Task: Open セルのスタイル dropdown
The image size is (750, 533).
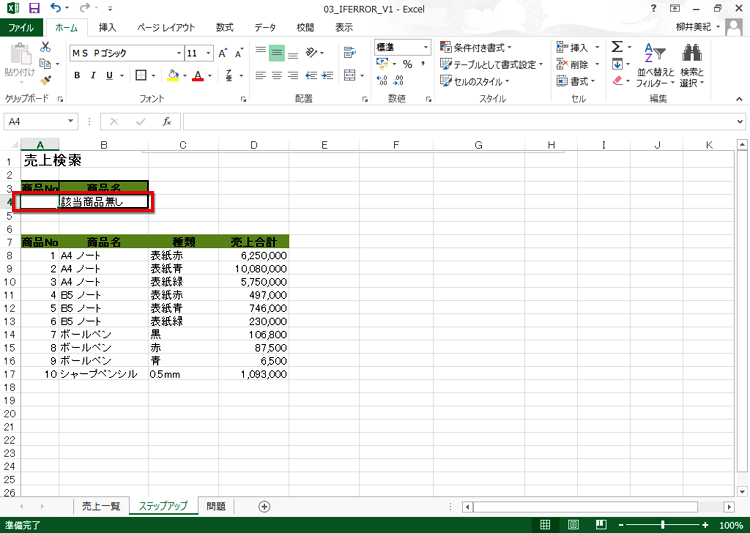Action: (x=474, y=81)
